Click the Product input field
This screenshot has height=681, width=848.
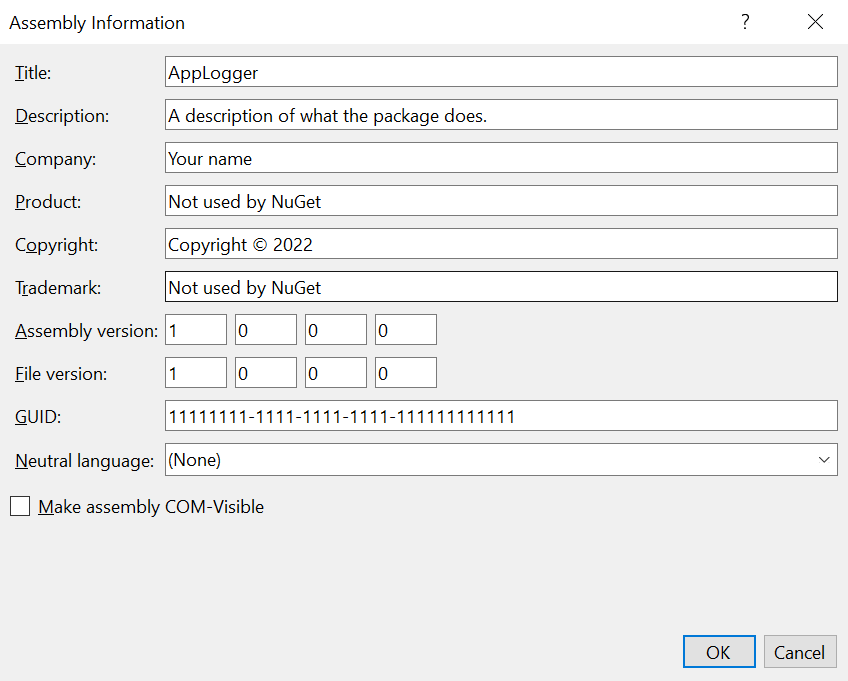tap(500, 200)
